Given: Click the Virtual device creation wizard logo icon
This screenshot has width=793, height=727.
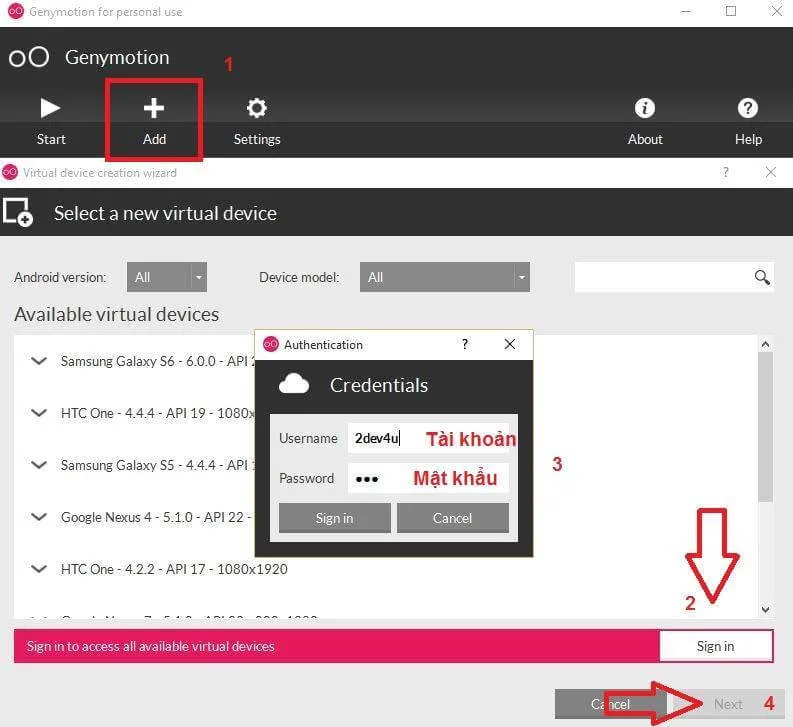Looking at the screenshot, I should click(10, 172).
